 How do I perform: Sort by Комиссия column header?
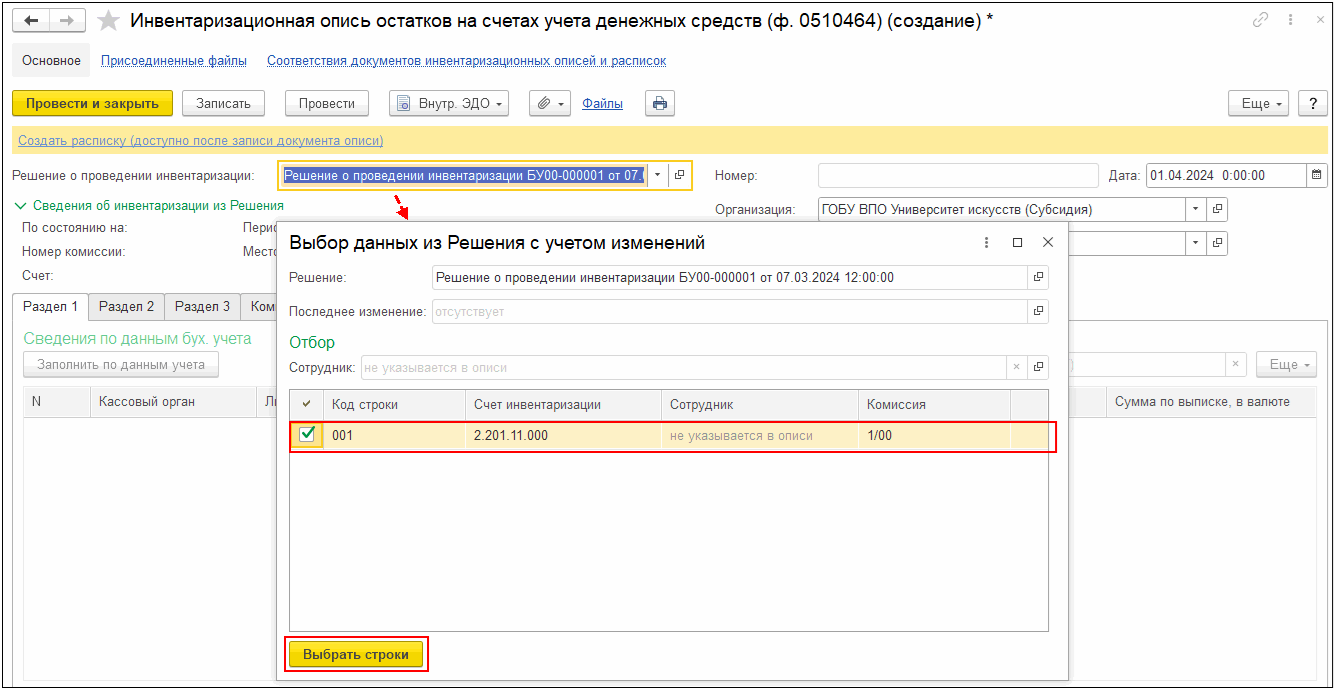tap(934, 404)
